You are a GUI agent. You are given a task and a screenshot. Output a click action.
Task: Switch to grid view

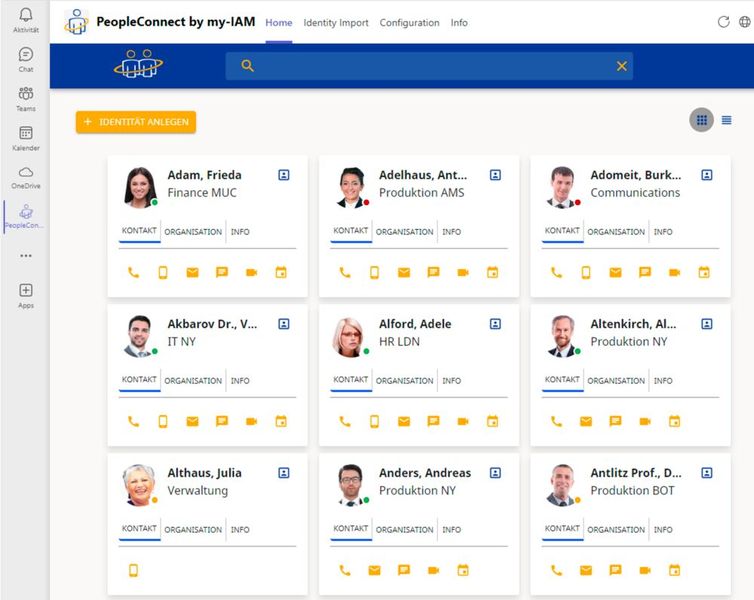pos(702,120)
